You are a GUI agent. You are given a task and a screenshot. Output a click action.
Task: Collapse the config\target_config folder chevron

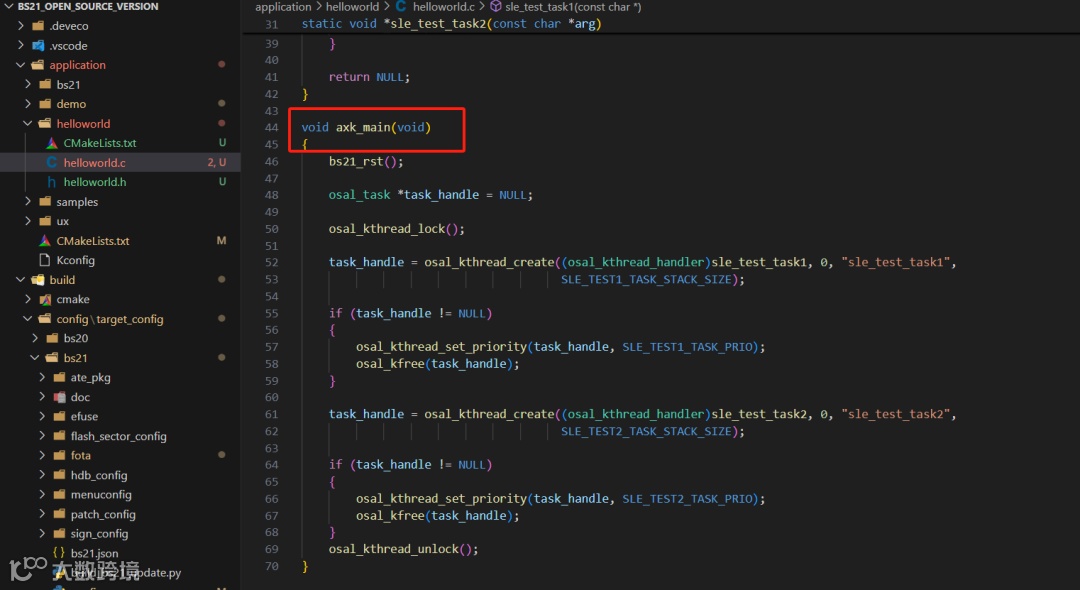click(28, 319)
